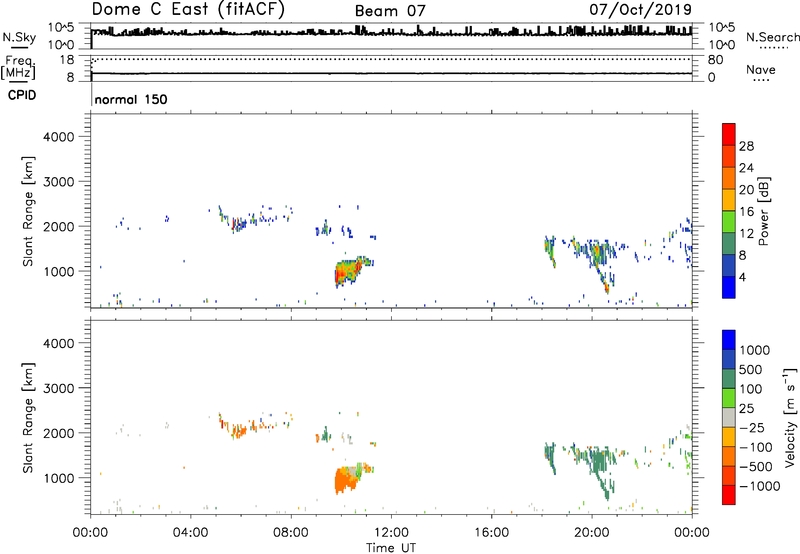Click the 'Freq. [MHz]' axis label
The height and width of the screenshot is (554, 800).
click(19, 67)
